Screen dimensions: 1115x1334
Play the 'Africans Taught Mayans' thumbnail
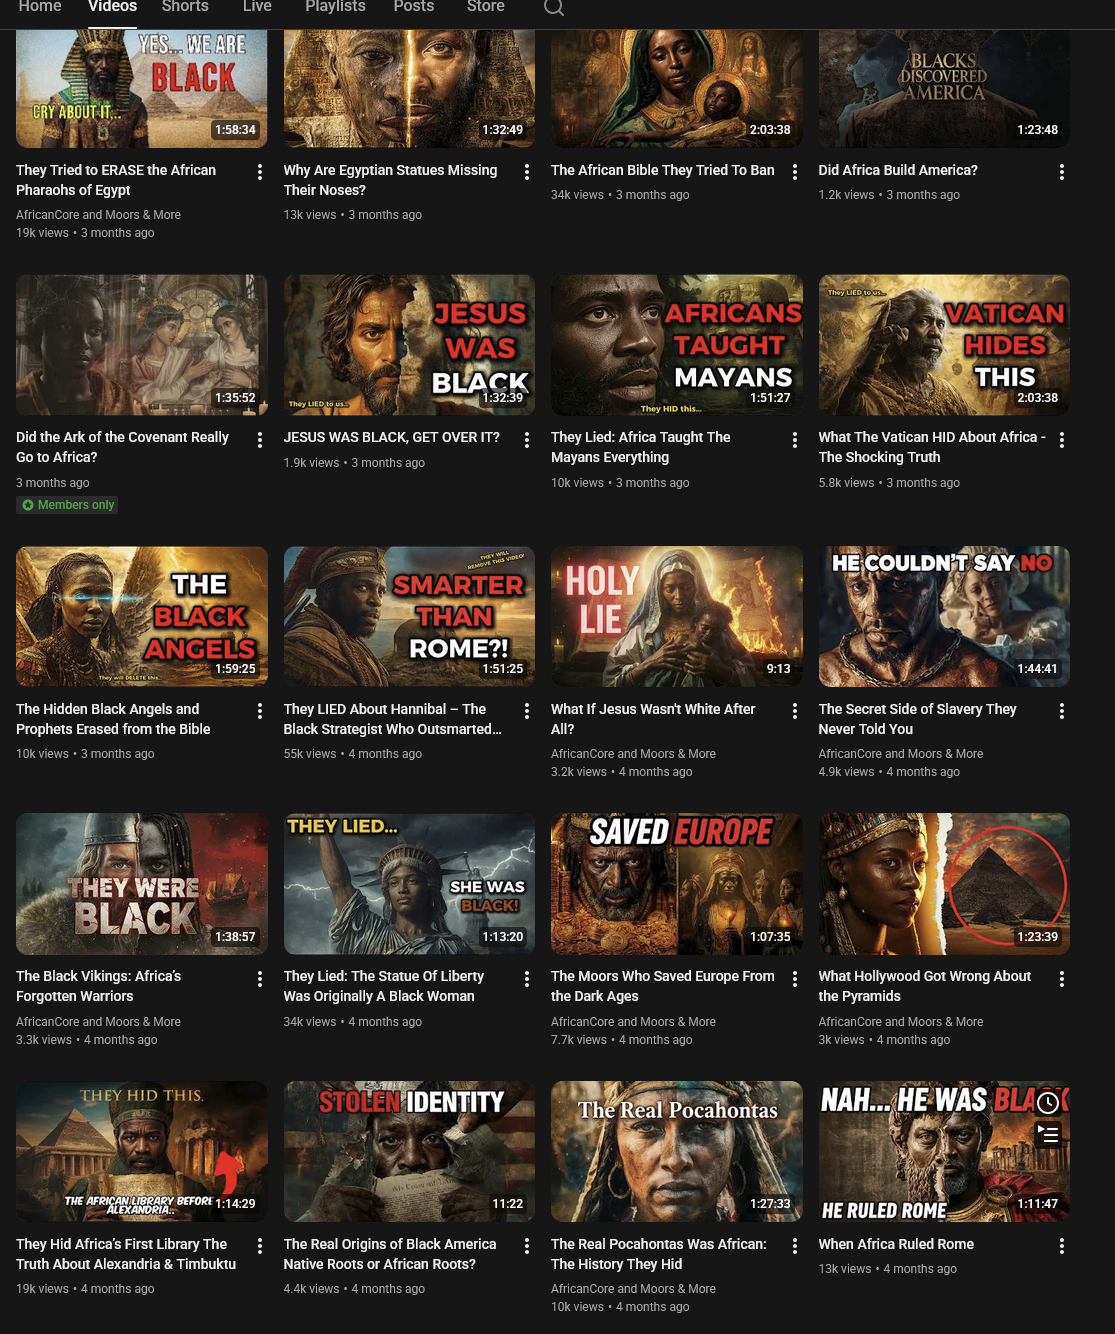pyautogui.click(x=677, y=345)
